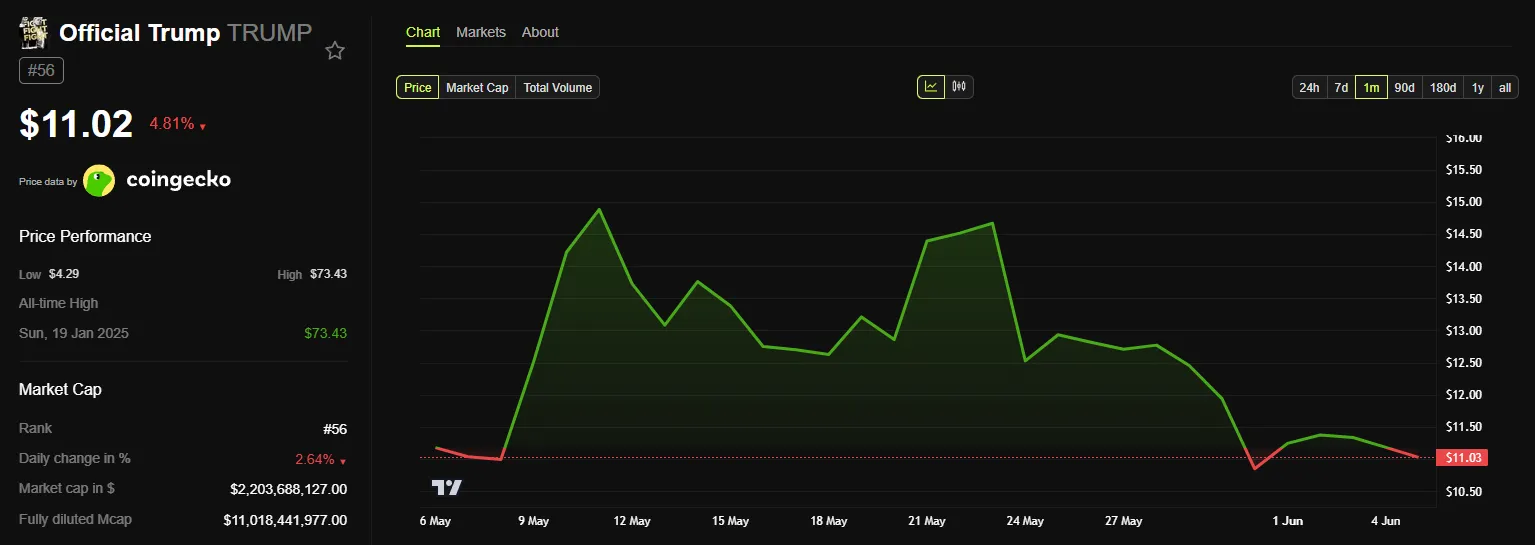
Task: Select the Price data toggle
Action: [x=417, y=88]
